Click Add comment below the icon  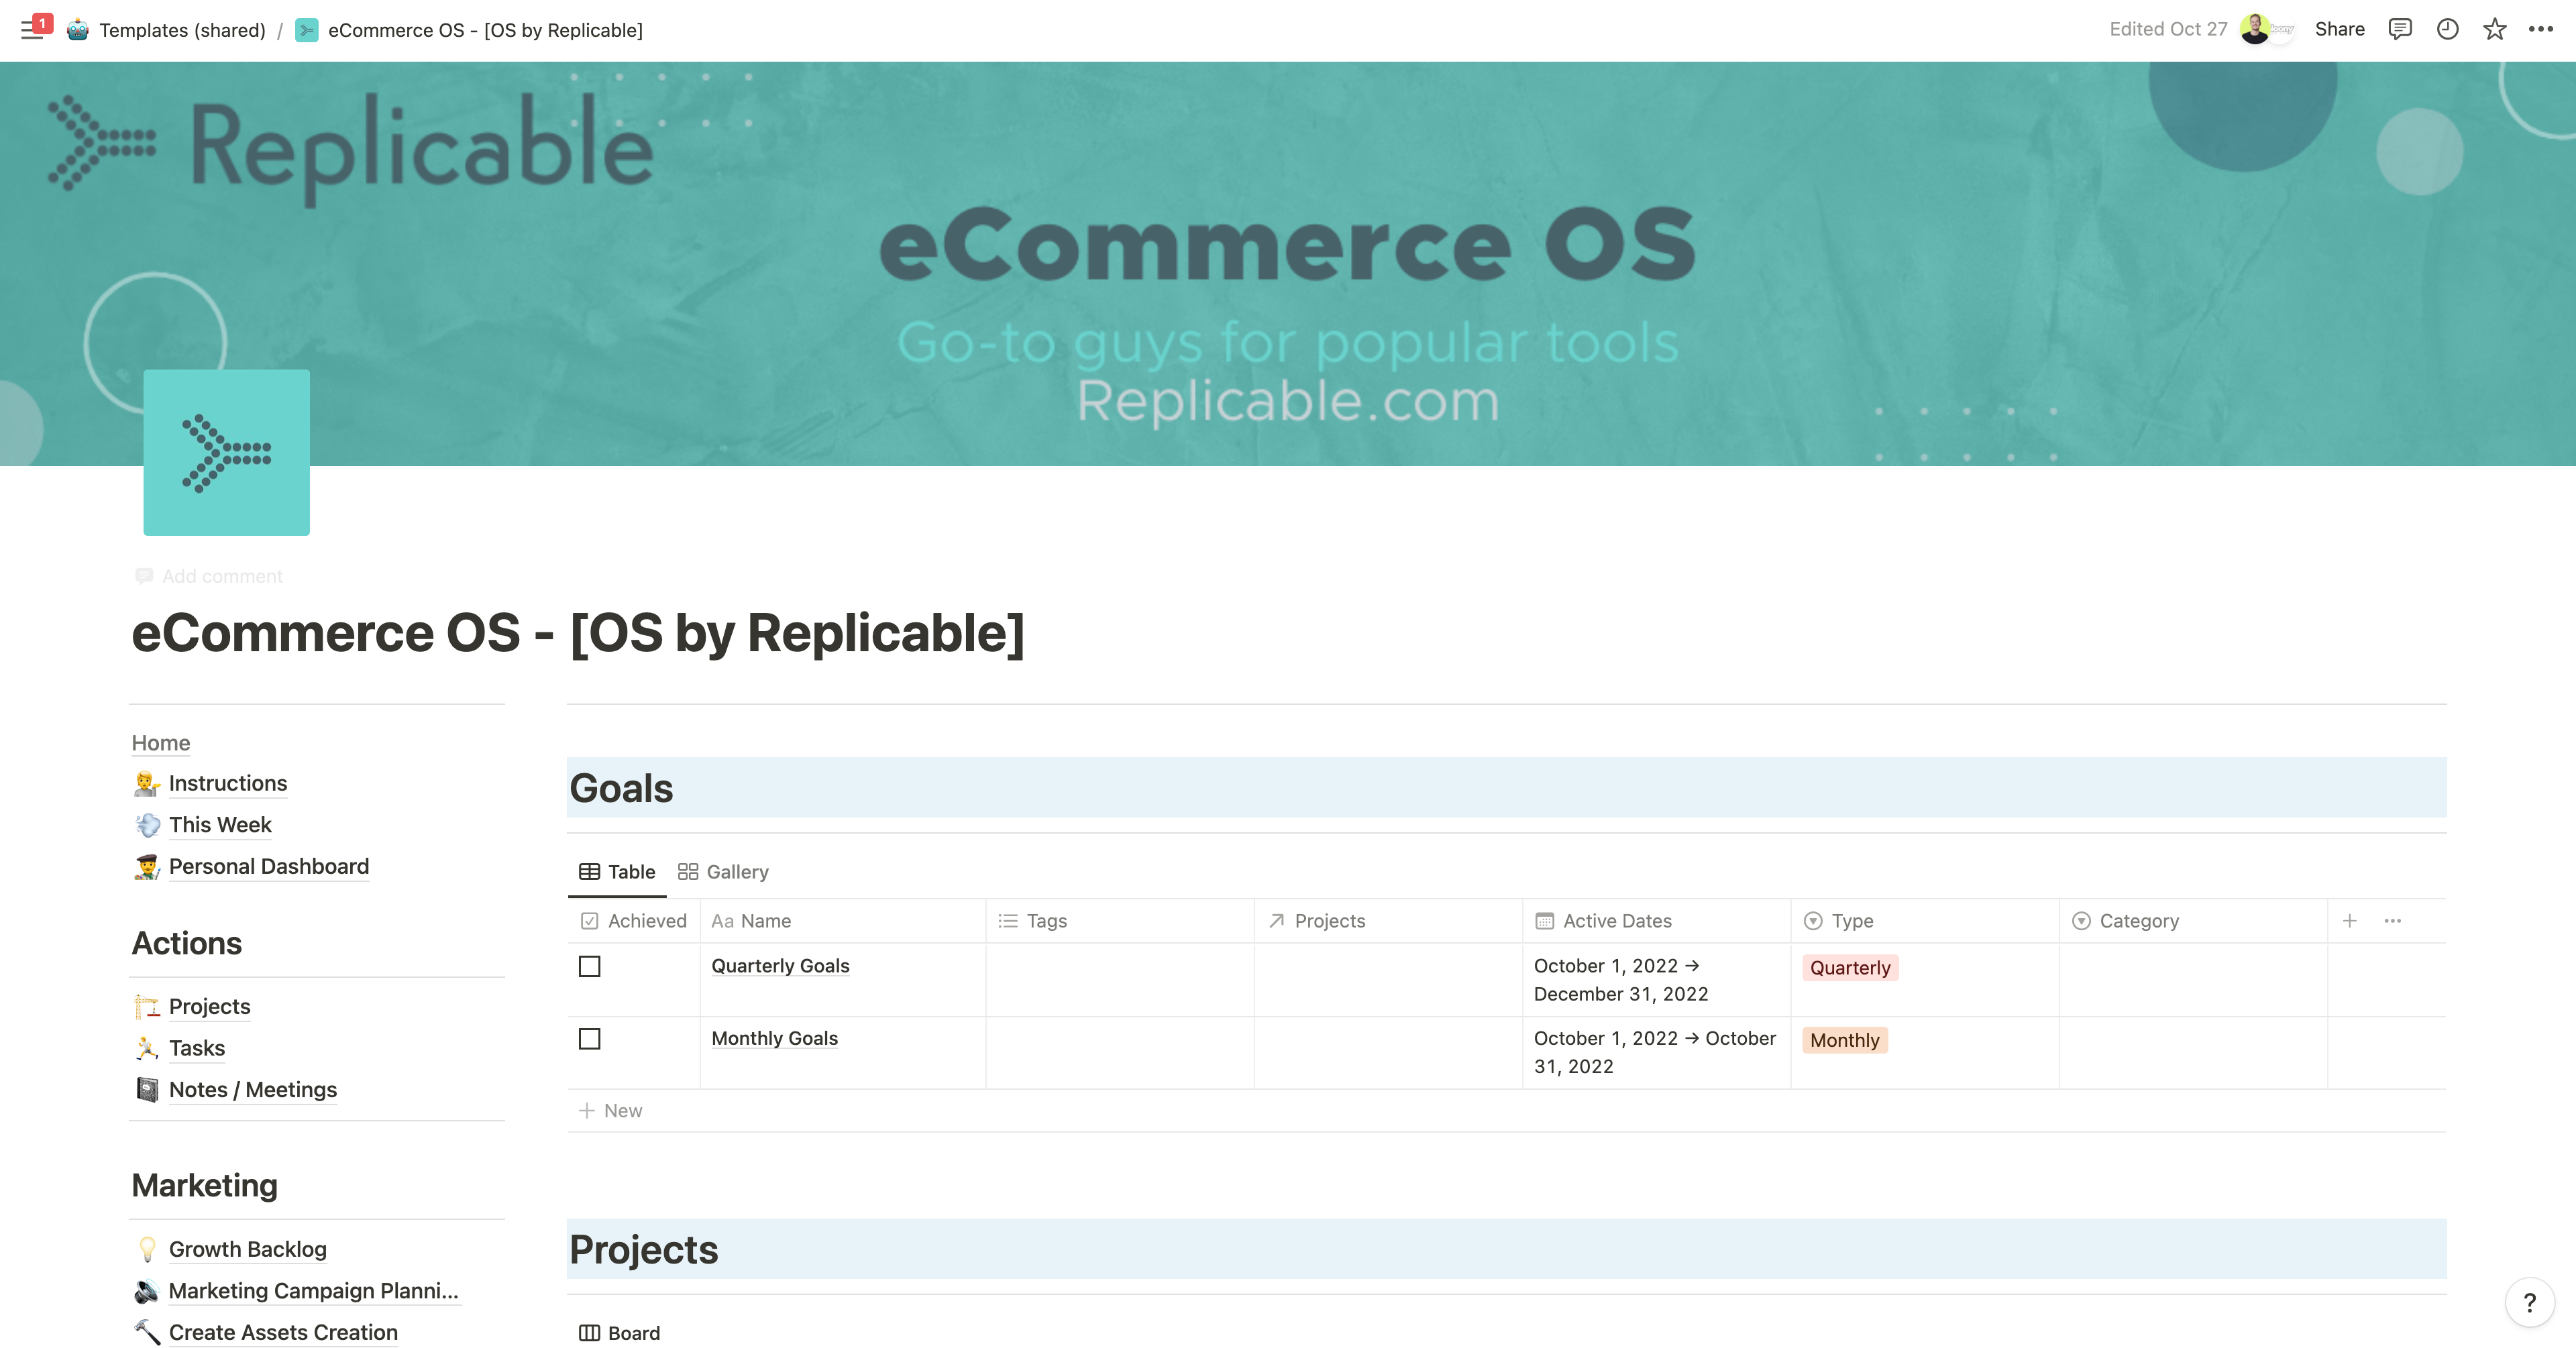[x=210, y=576]
